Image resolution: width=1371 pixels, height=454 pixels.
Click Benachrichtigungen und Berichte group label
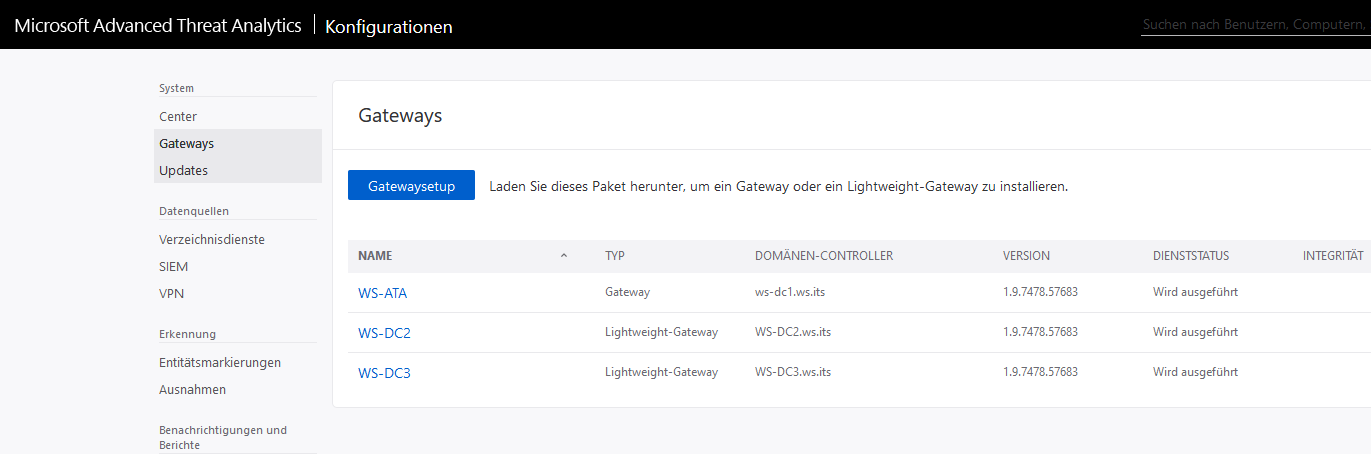[x=223, y=437]
